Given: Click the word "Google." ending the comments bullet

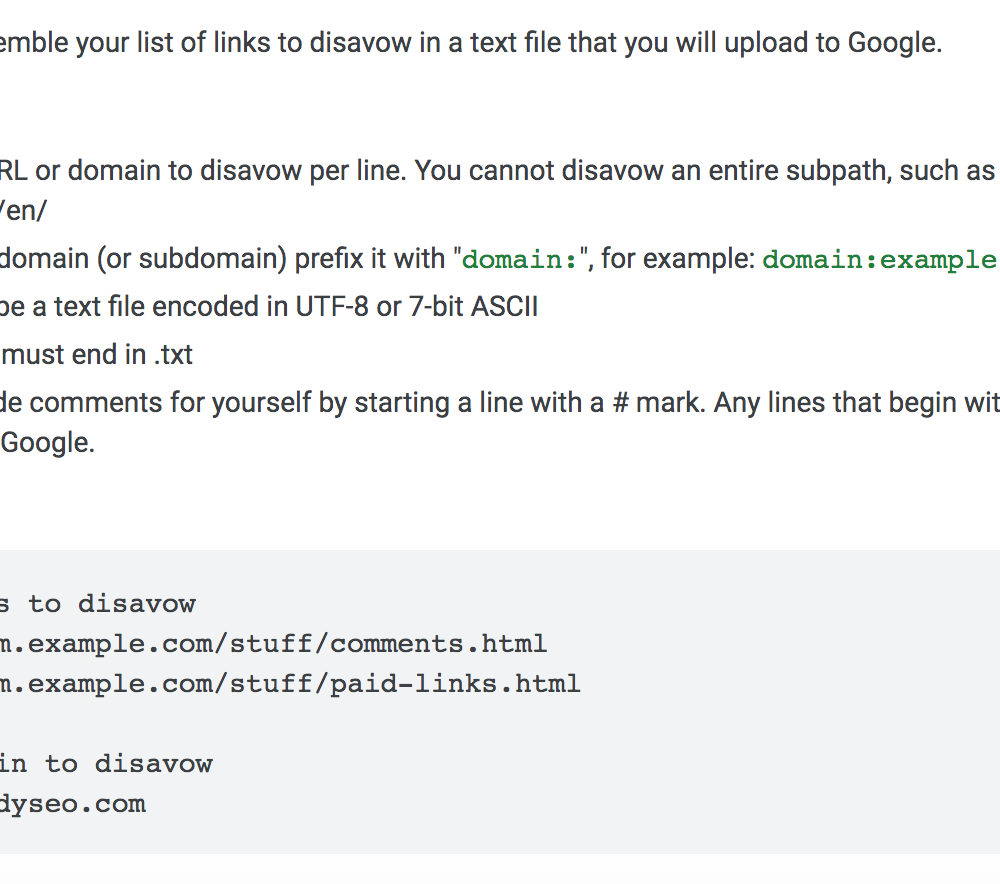Looking at the screenshot, I should pyautogui.click(x=48, y=443).
